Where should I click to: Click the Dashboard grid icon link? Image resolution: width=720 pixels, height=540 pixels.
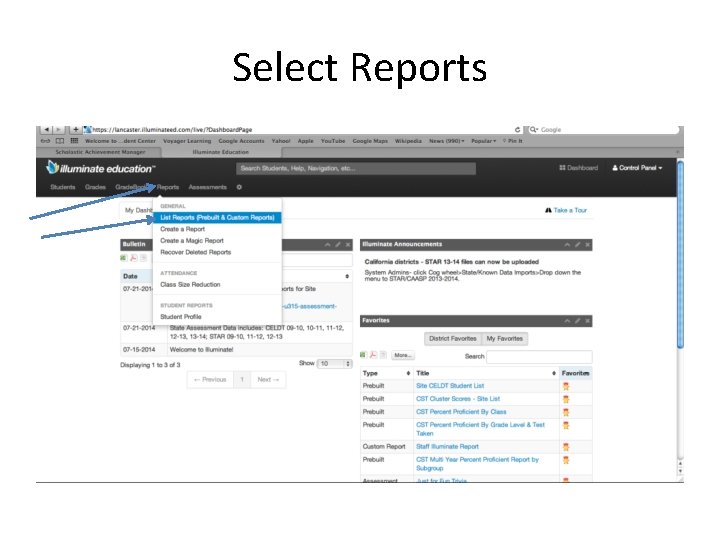578,168
